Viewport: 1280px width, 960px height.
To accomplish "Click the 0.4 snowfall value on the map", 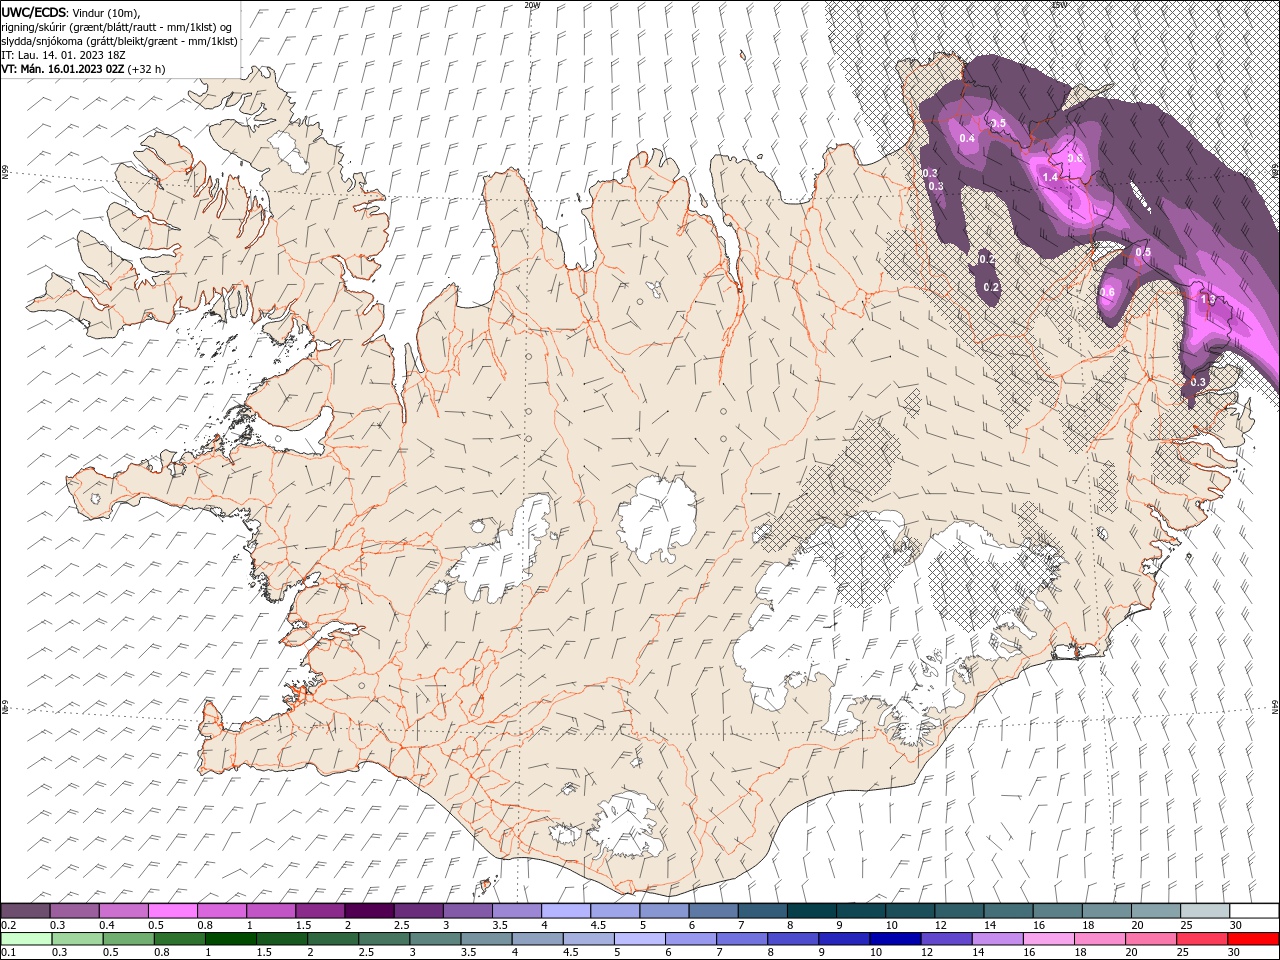I will point(967,138).
